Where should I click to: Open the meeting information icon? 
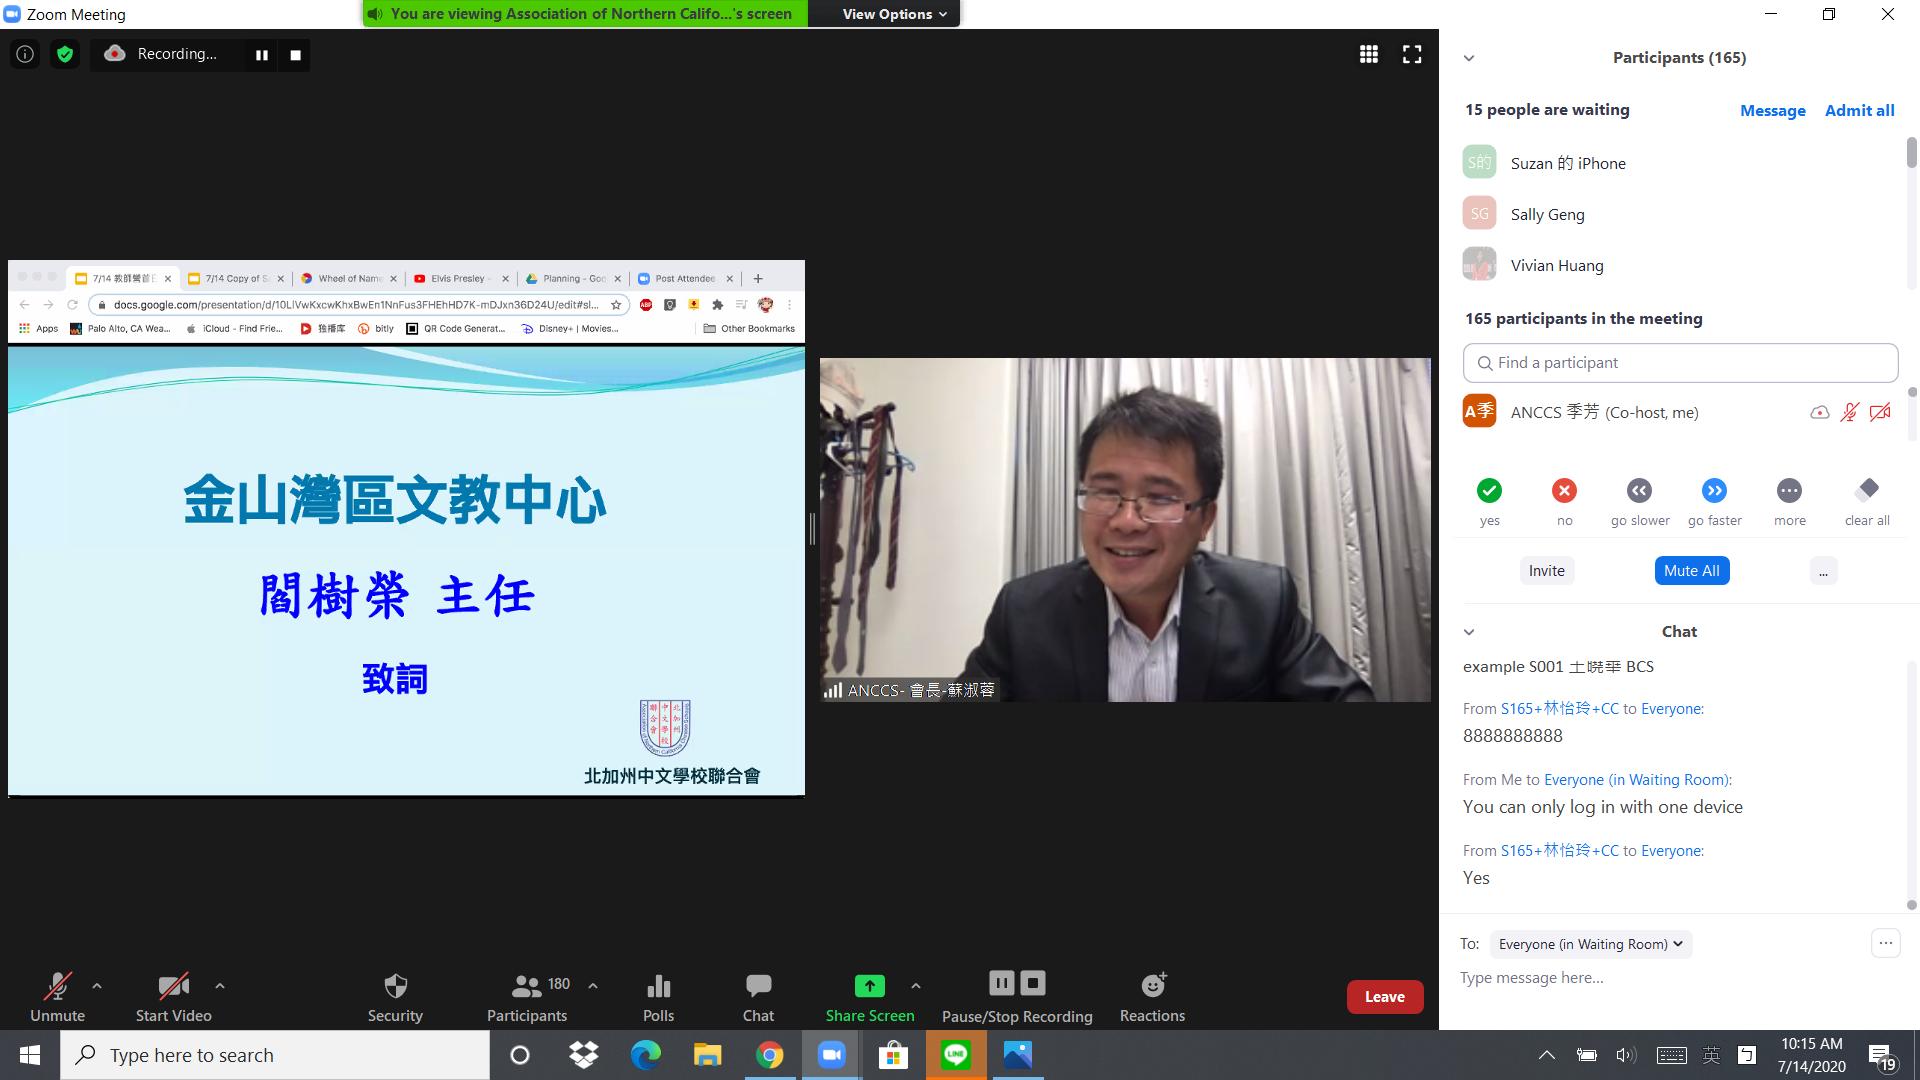pos(25,54)
